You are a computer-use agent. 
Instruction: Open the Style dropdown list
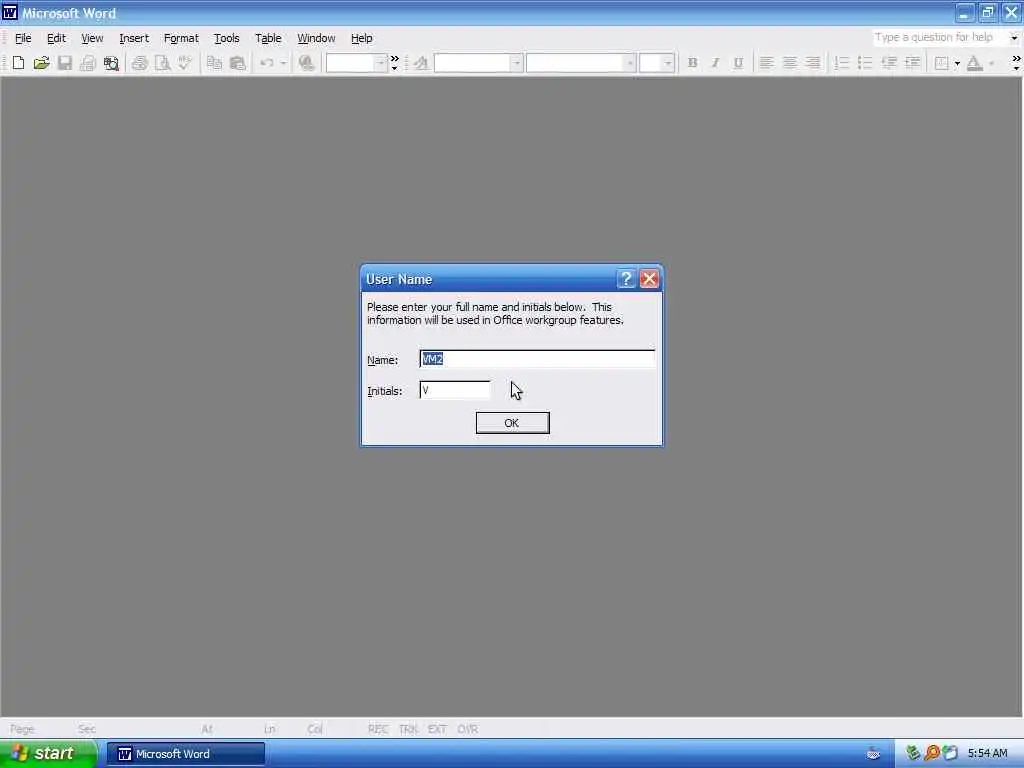click(516, 63)
